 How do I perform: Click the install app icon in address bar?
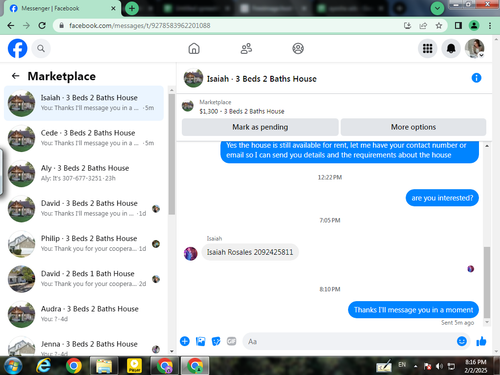click(x=407, y=26)
